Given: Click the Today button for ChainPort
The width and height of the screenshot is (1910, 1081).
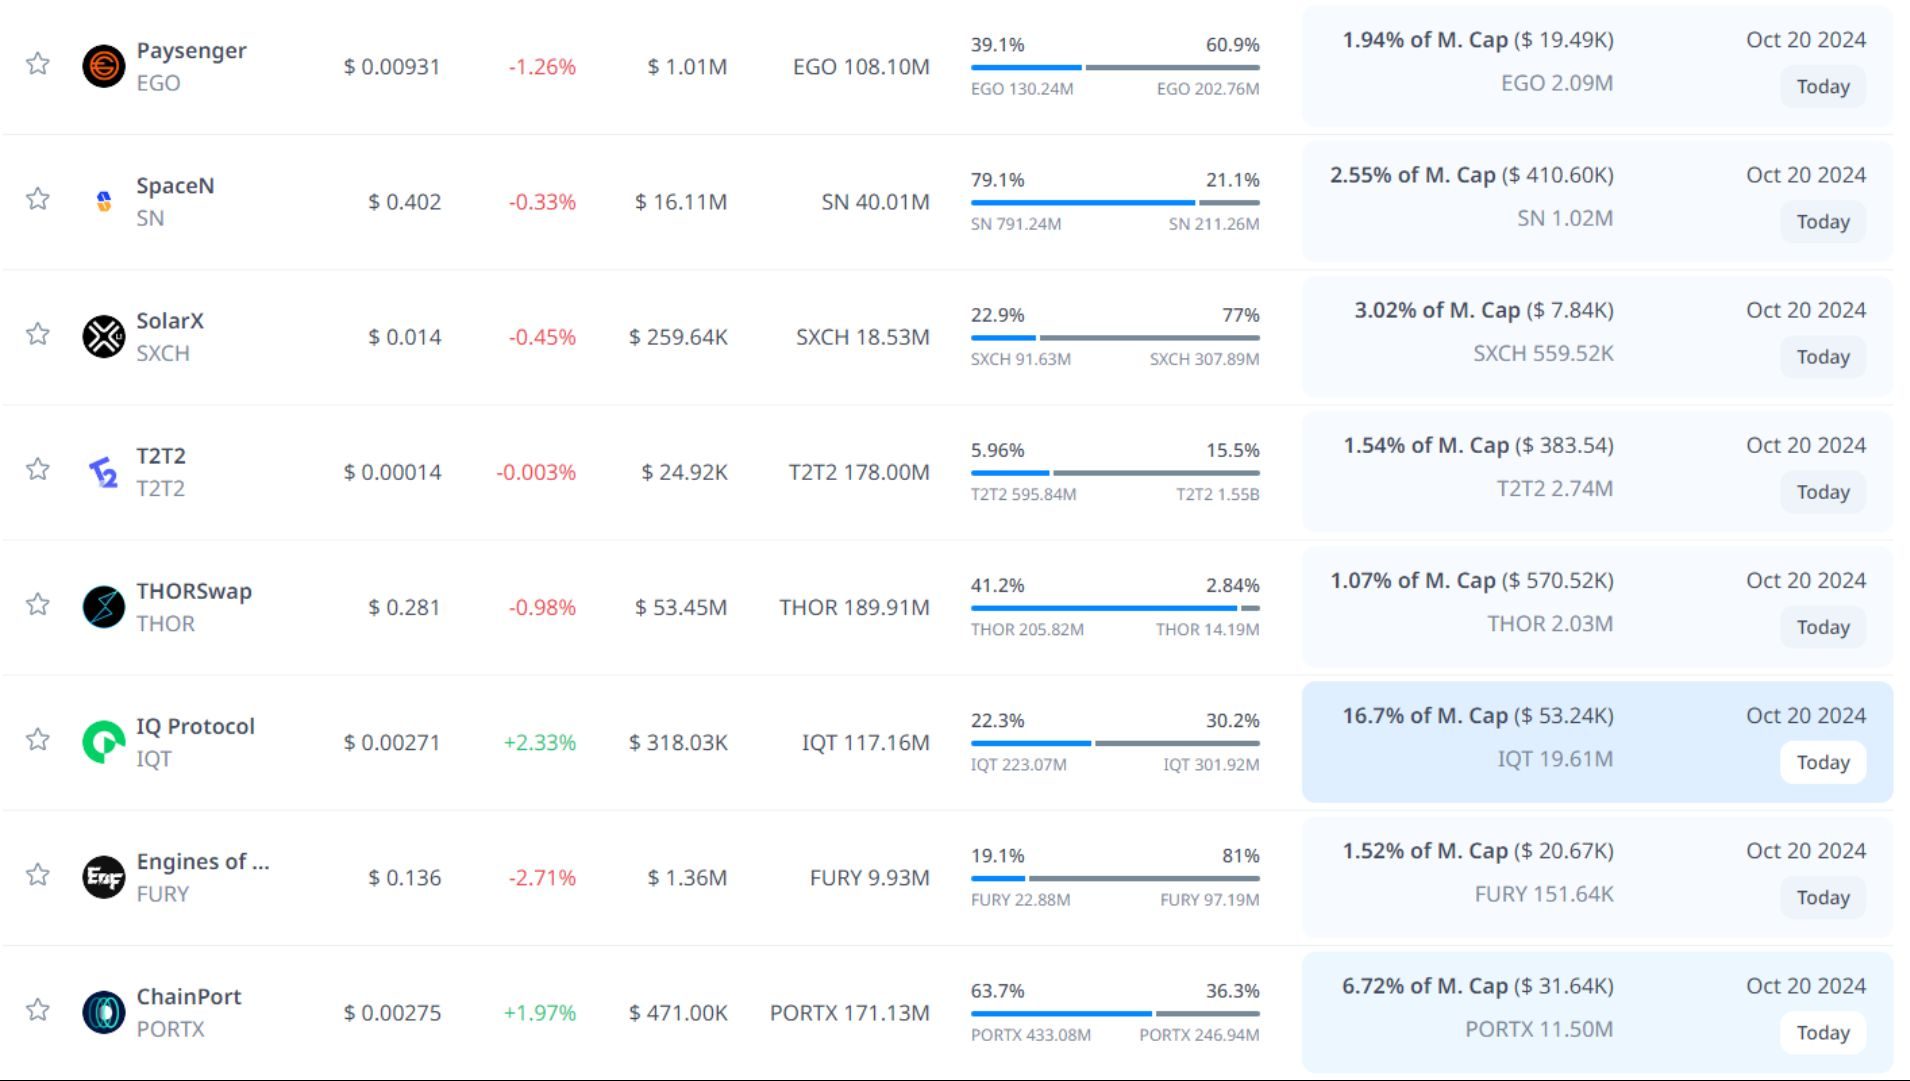Looking at the screenshot, I should [1822, 1033].
